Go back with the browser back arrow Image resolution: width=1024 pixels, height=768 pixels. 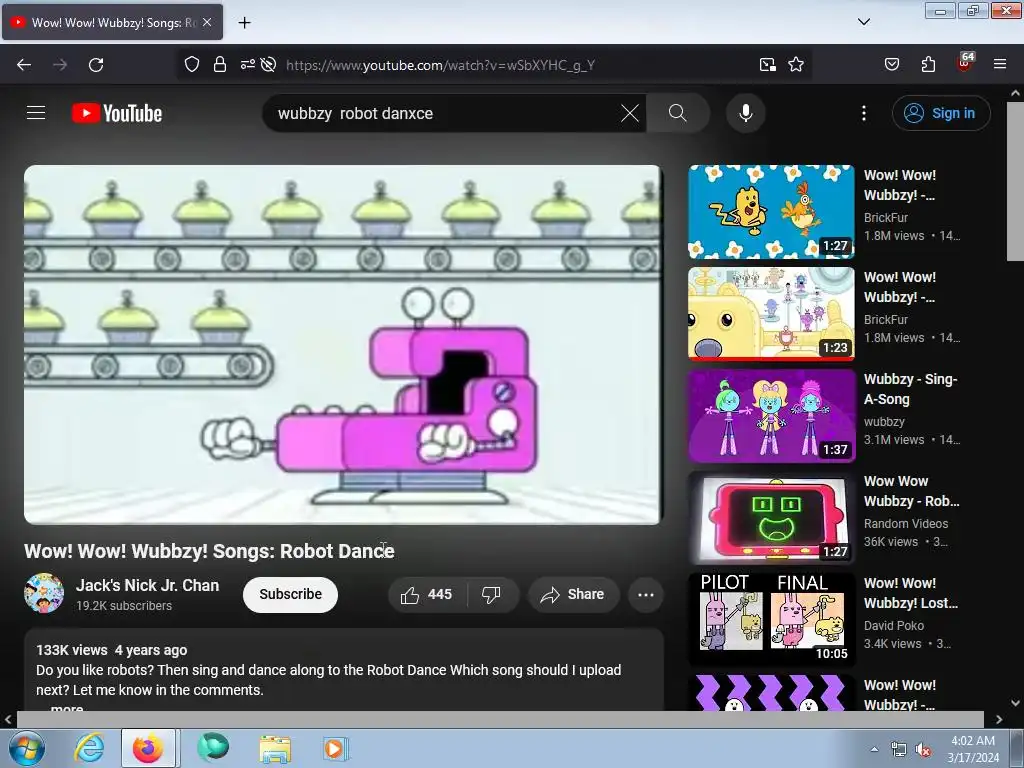[x=24, y=65]
